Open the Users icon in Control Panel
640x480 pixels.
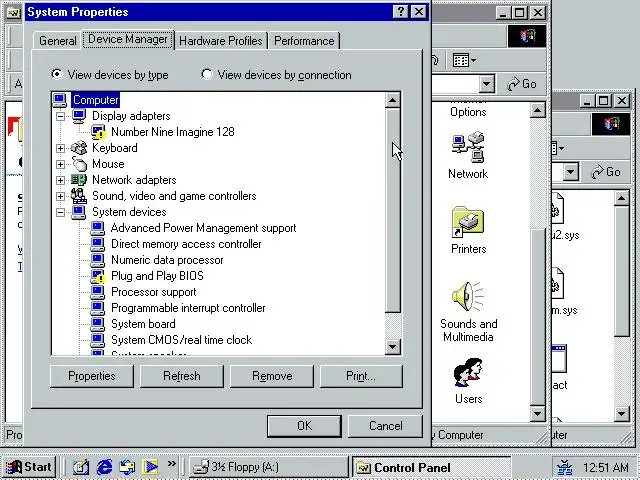(x=468, y=372)
